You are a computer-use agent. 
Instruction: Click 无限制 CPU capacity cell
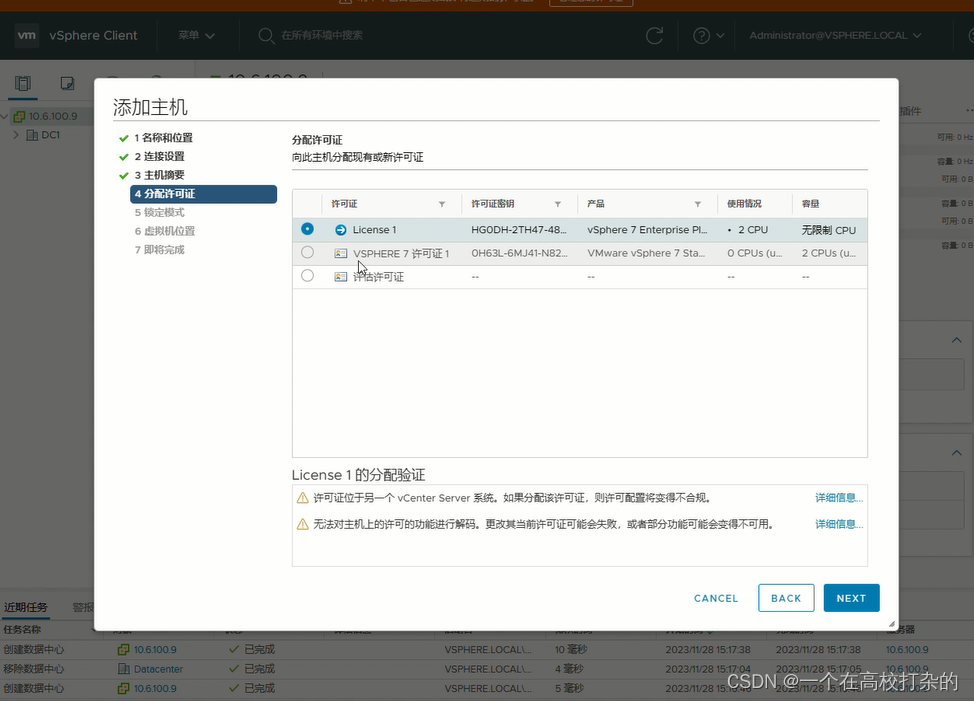click(x=829, y=230)
